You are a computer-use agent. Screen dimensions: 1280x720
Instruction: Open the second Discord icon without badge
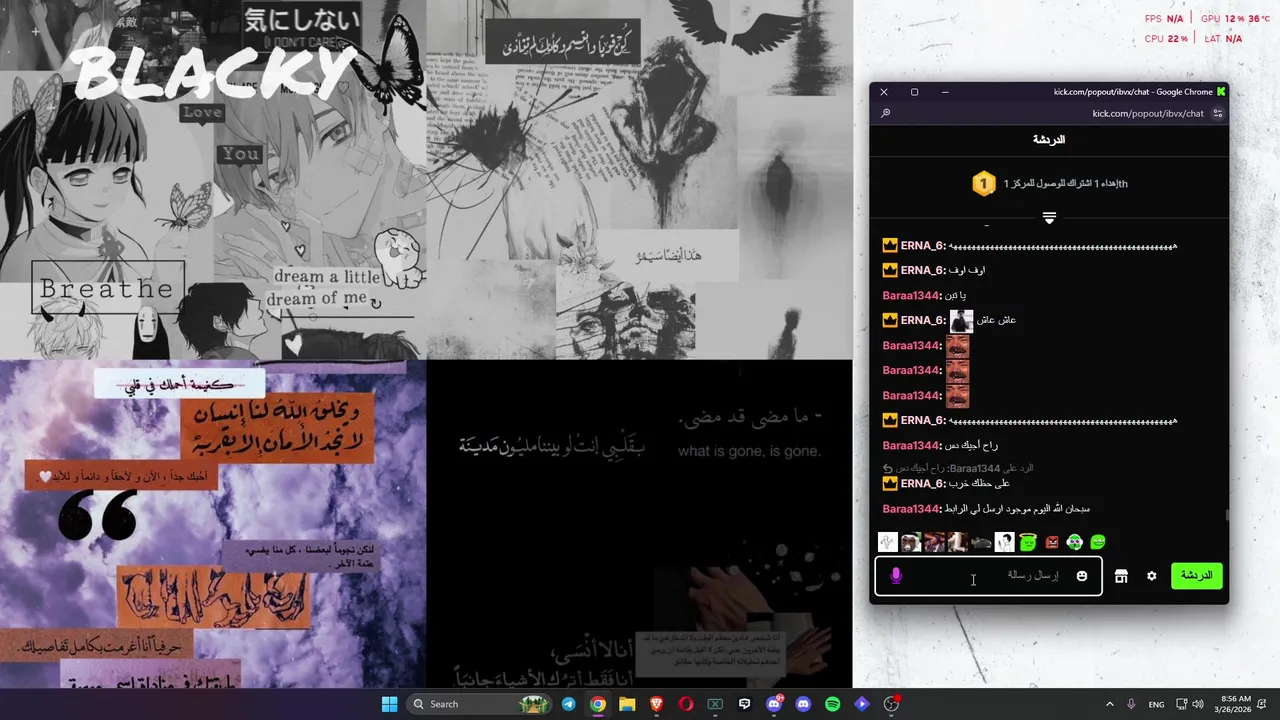coord(803,704)
